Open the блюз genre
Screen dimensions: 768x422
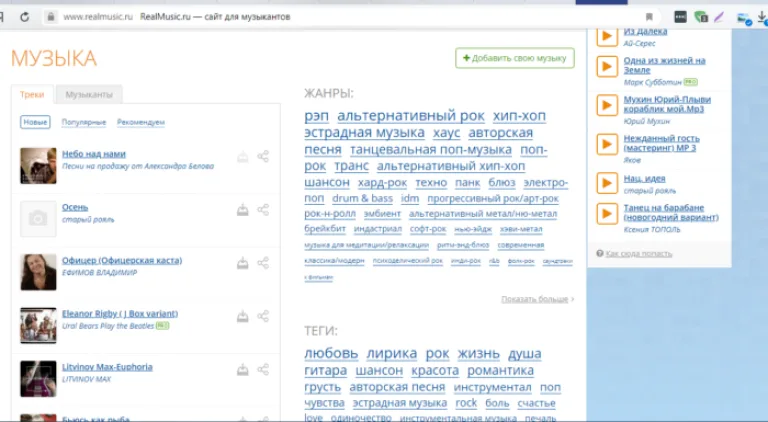point(502,183)
